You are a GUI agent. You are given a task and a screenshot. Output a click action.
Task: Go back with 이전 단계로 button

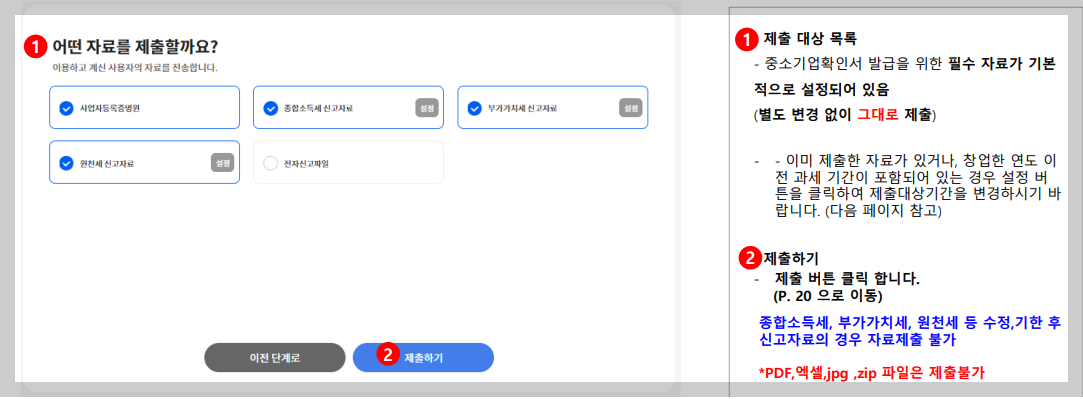point(274,358)
